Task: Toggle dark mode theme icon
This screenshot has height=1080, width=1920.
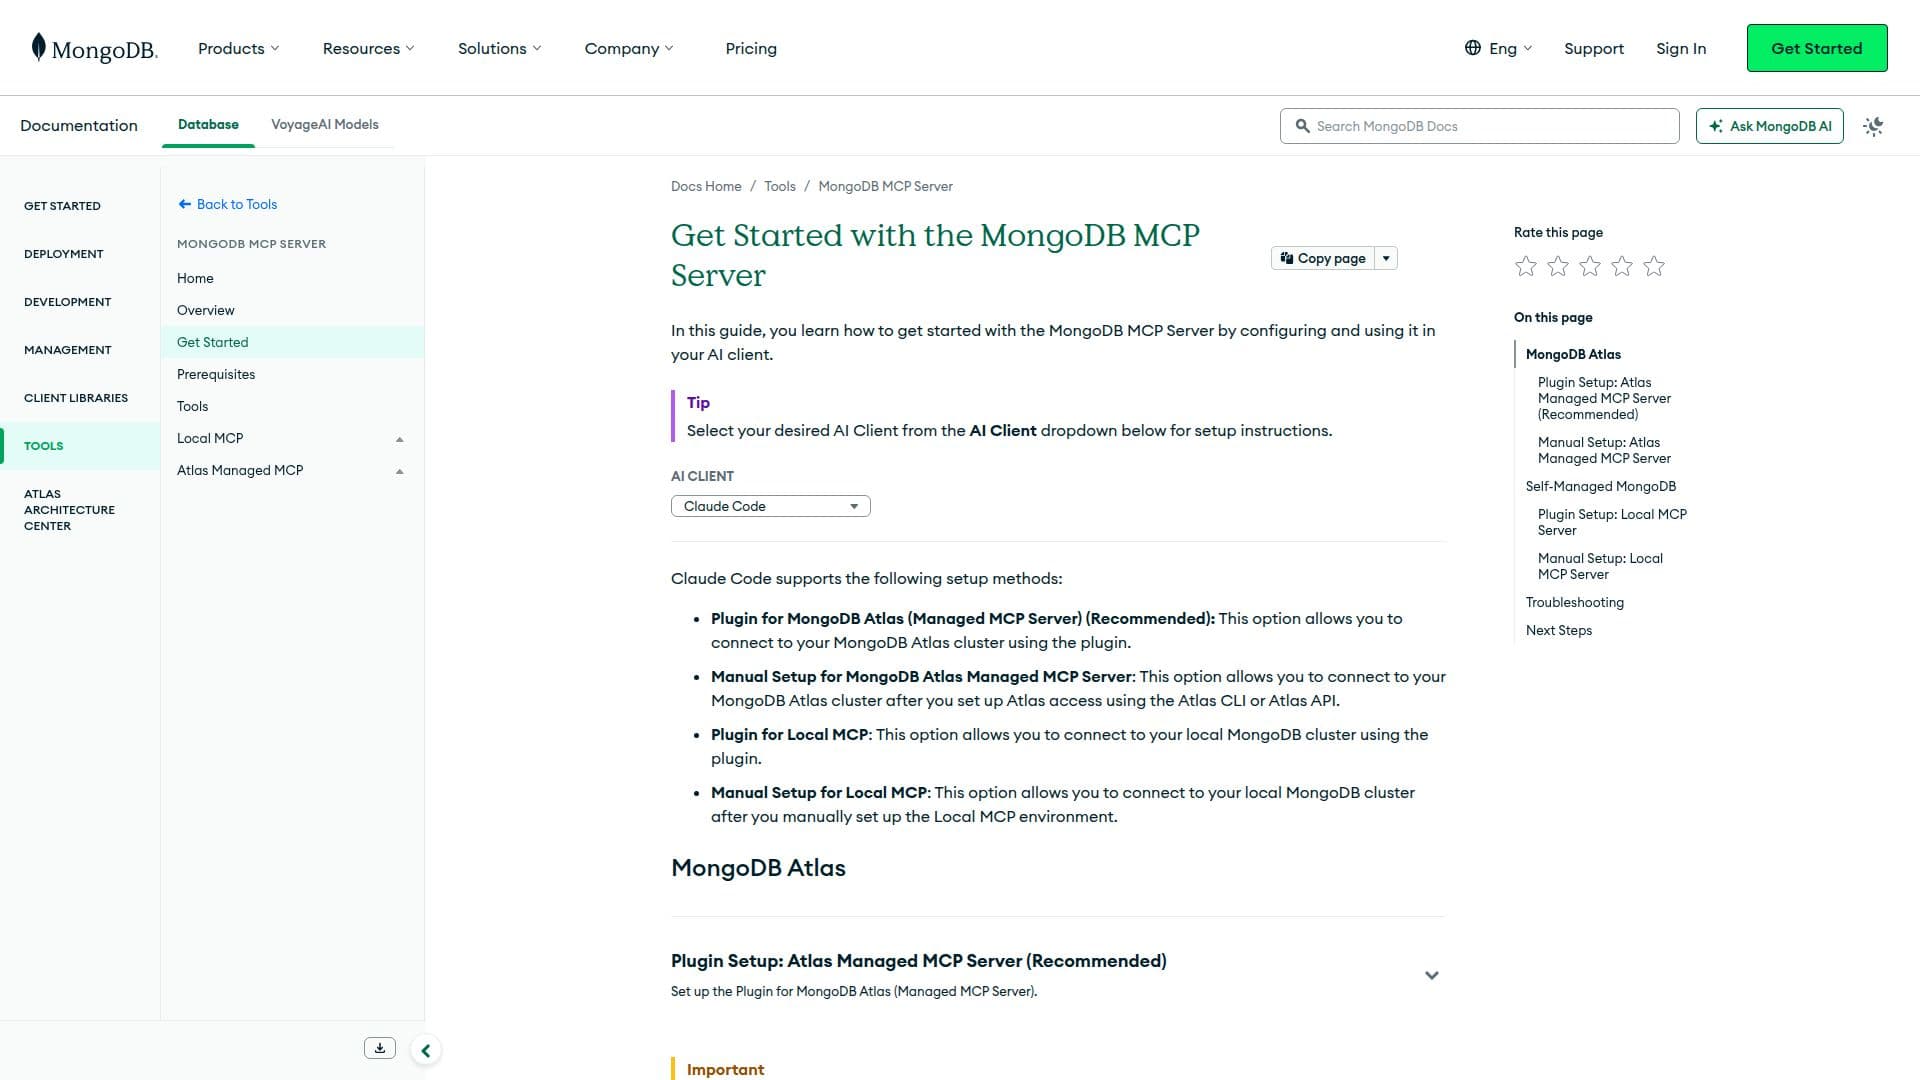Action: pos(1873,126)
